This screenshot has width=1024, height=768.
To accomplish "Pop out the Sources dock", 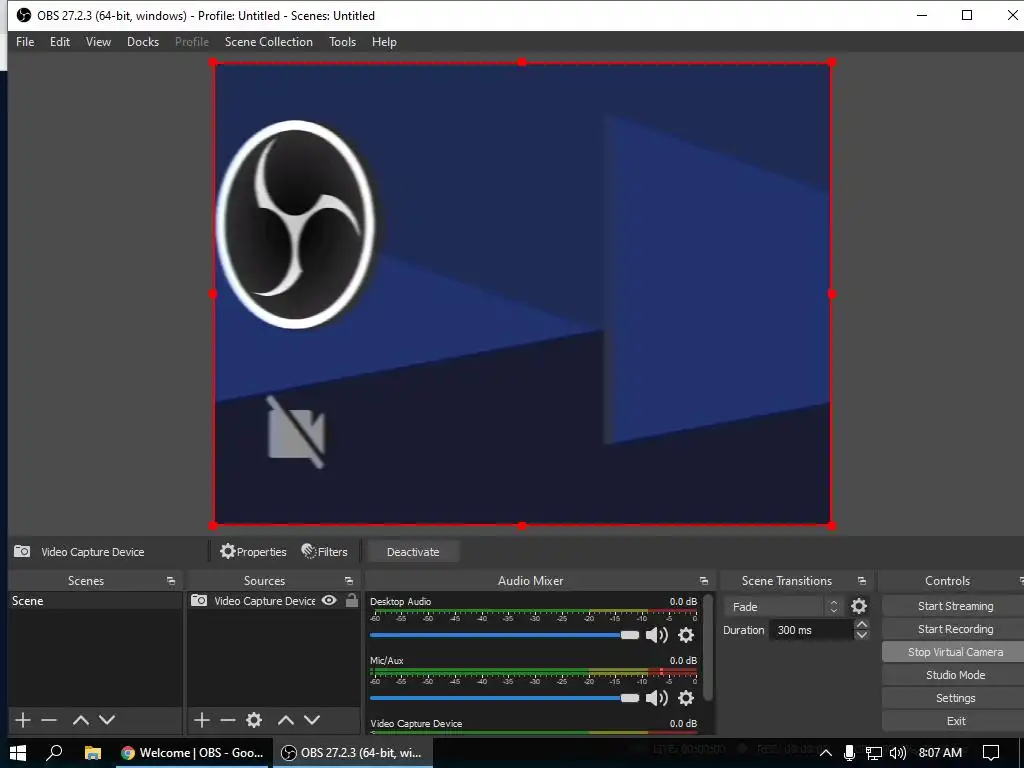I will (x=349, y=581).
